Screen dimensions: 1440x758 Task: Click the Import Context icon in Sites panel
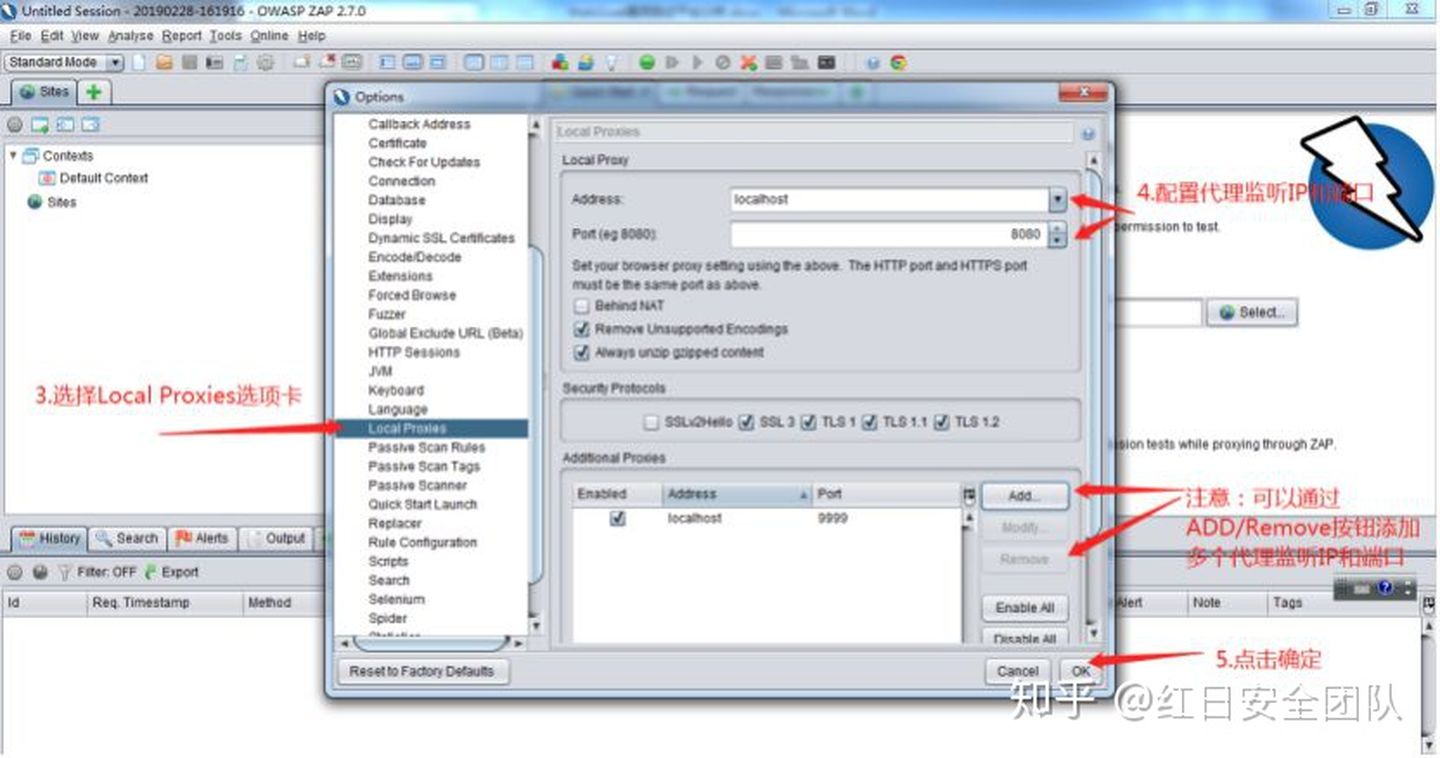click(x=65, y=125)
